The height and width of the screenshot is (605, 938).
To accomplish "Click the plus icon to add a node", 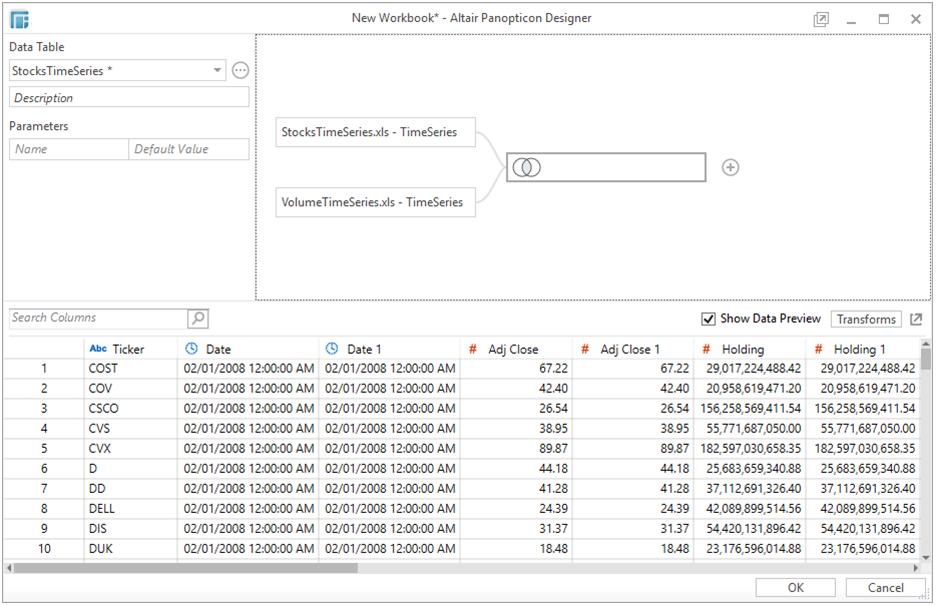I will [x=730, y=168].
